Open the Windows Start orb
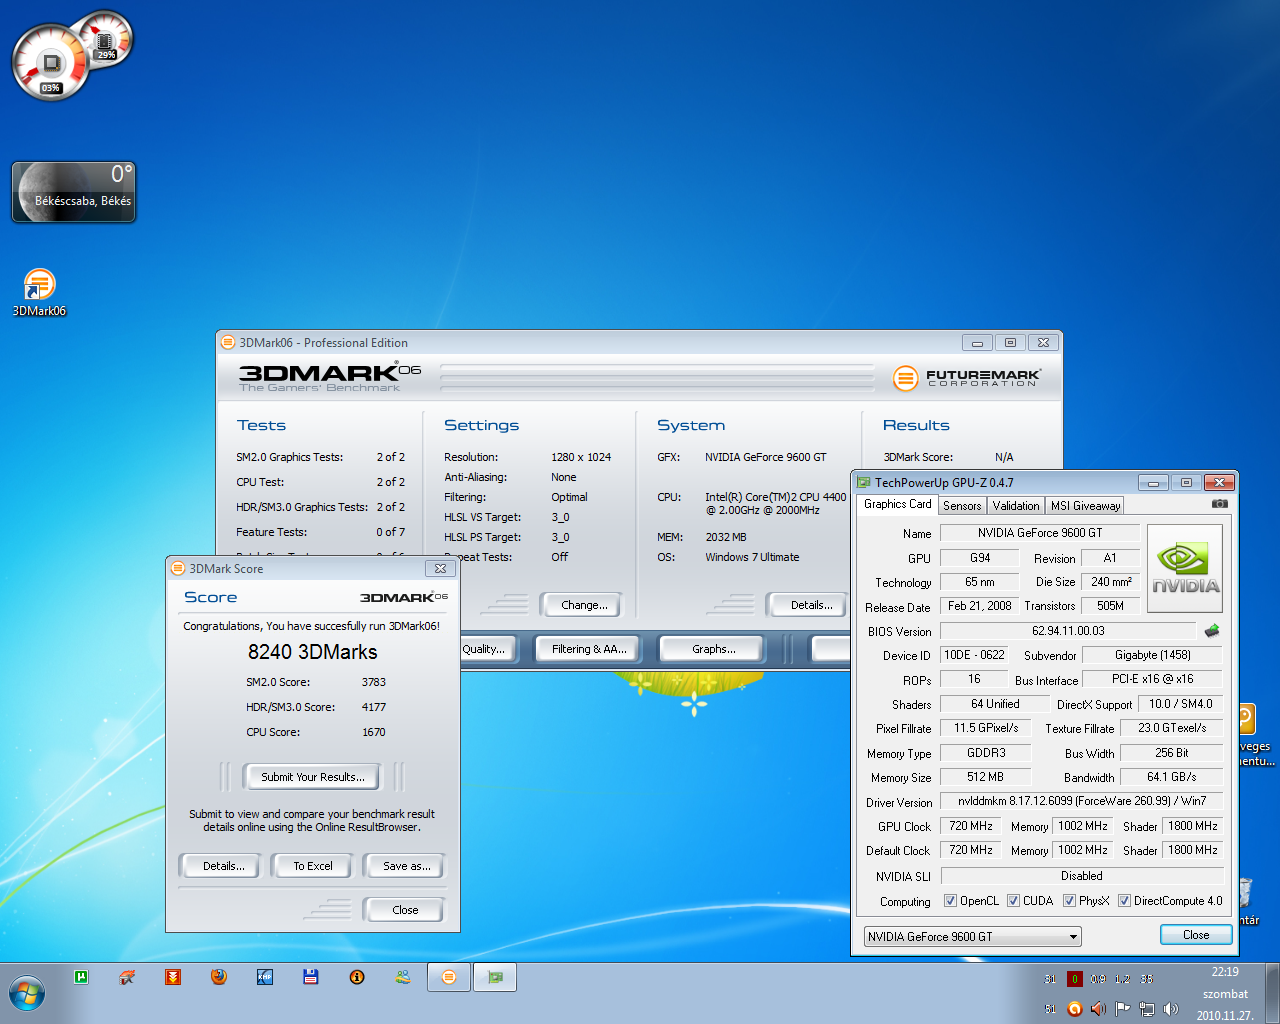1280x1024 pixels. click(x=27, y=994)
